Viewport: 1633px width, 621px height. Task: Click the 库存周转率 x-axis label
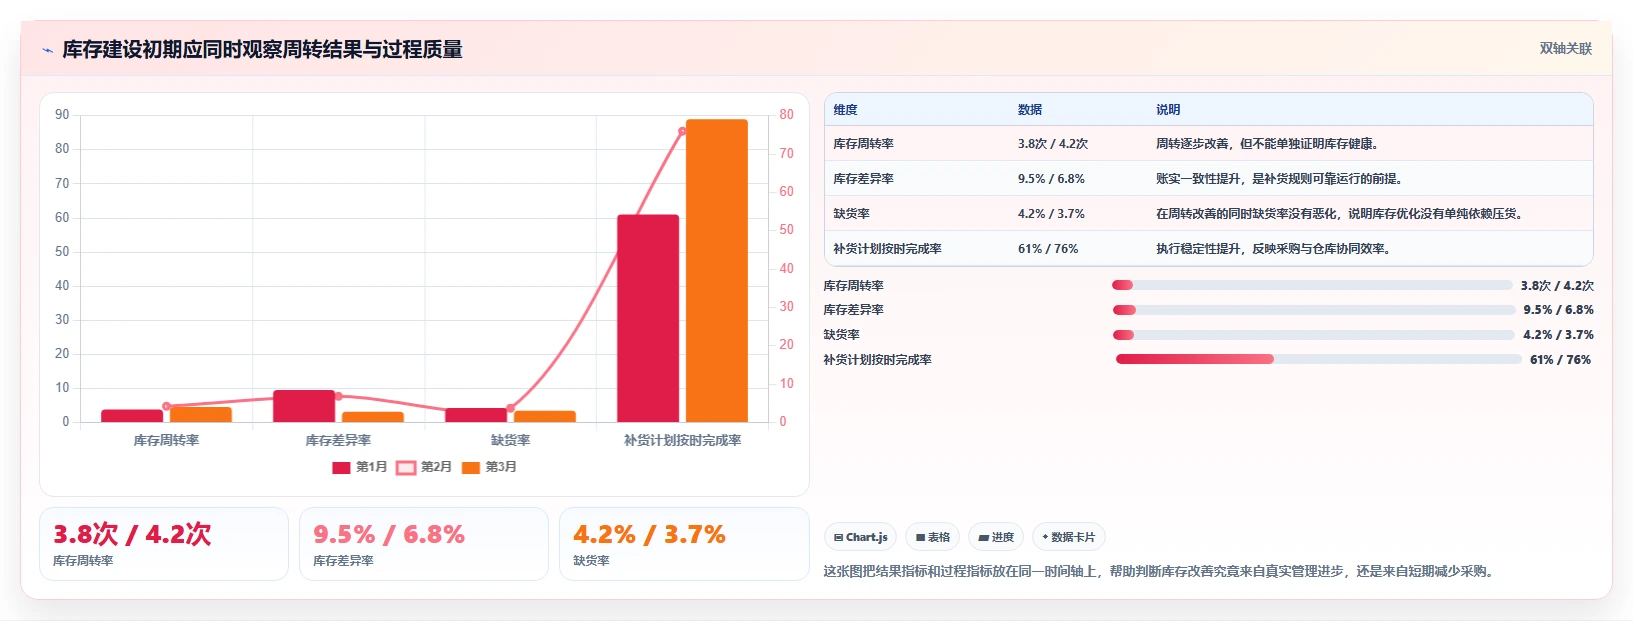(166, 440)
